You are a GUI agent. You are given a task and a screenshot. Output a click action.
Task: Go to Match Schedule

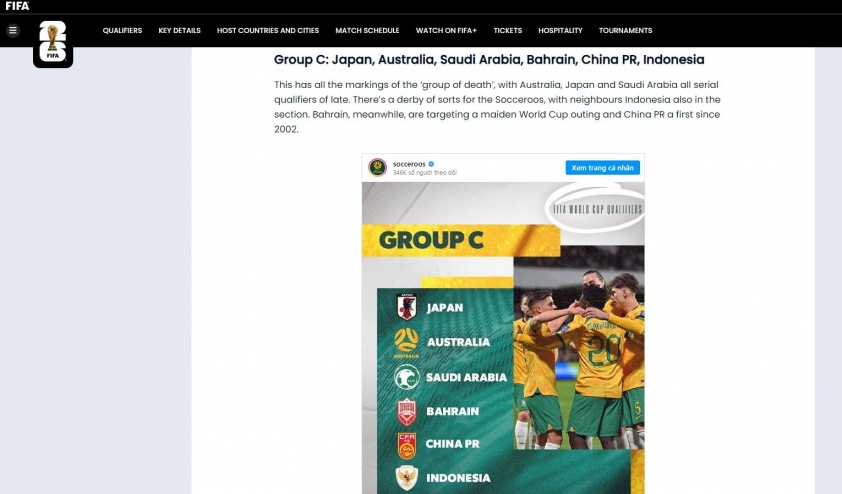367,31
